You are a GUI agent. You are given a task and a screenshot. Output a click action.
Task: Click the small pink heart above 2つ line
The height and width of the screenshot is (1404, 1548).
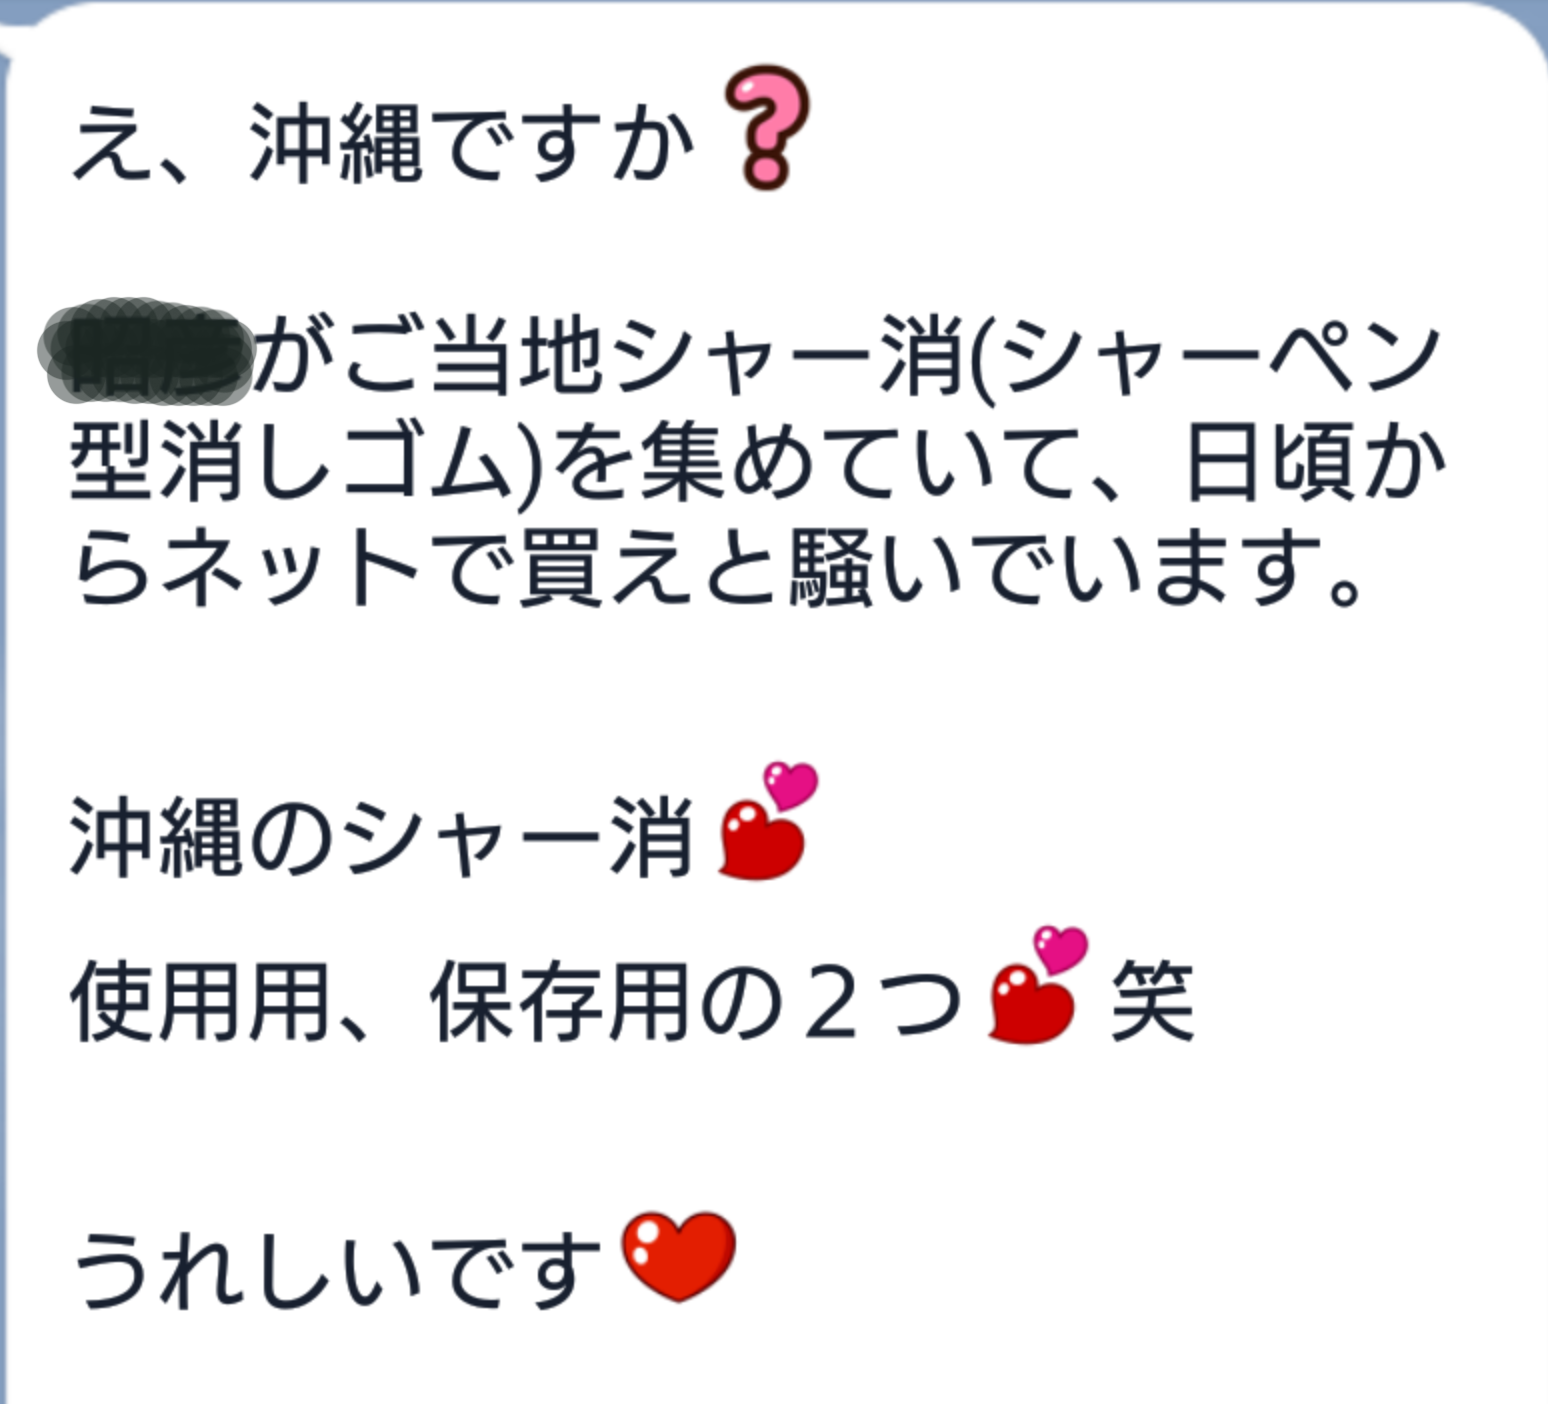click(1060, 949)
